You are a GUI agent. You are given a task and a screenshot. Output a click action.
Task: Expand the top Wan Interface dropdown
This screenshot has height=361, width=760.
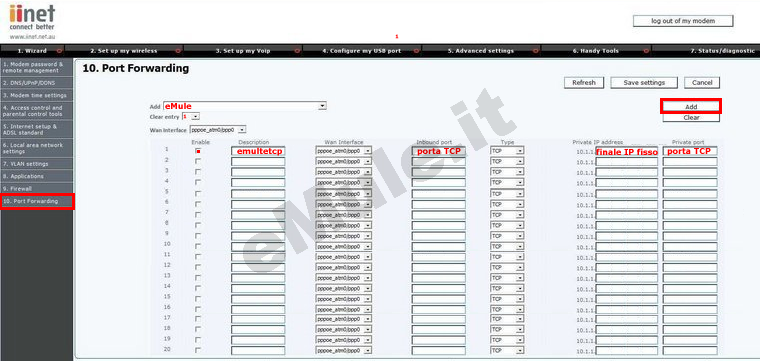pyautogui.click(x=218, y=130)
